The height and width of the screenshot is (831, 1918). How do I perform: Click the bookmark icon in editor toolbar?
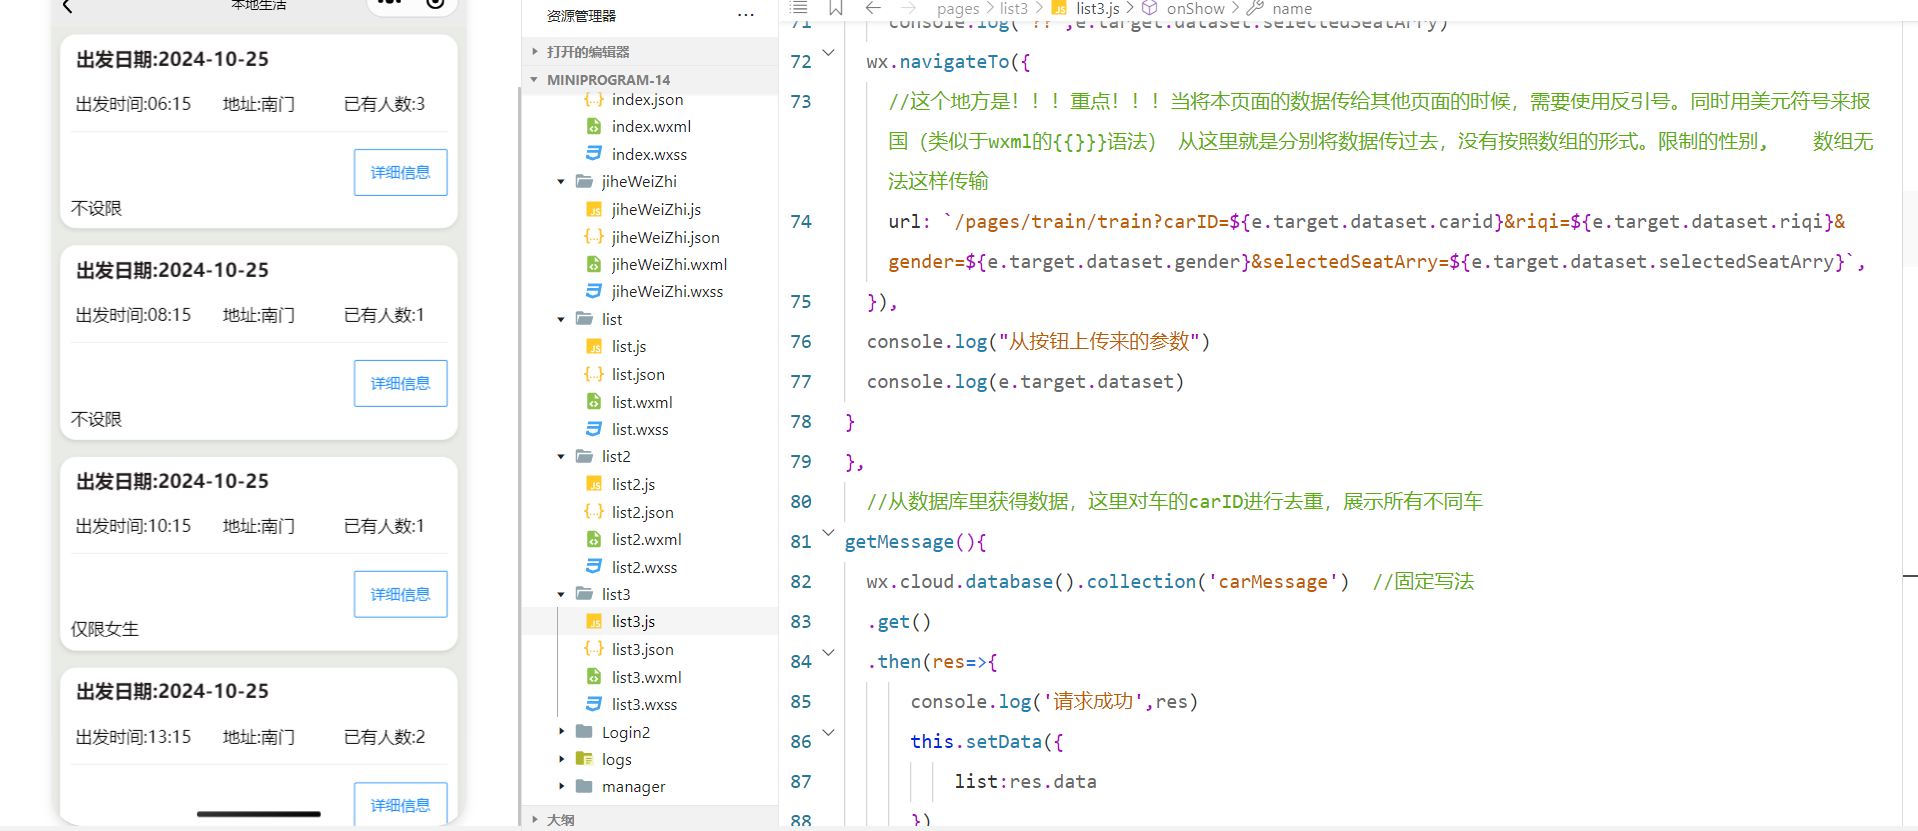coord(836,8)
